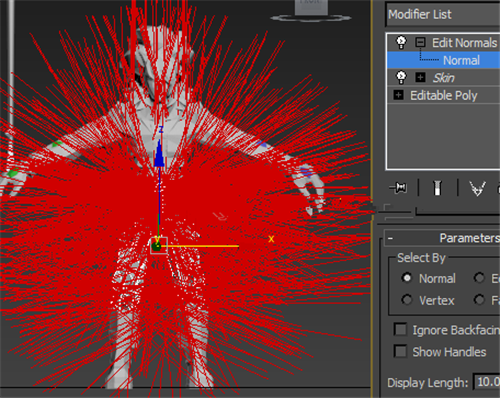Select the Edit Normals modifier
The image size is (500, 398).
(464, 43)
